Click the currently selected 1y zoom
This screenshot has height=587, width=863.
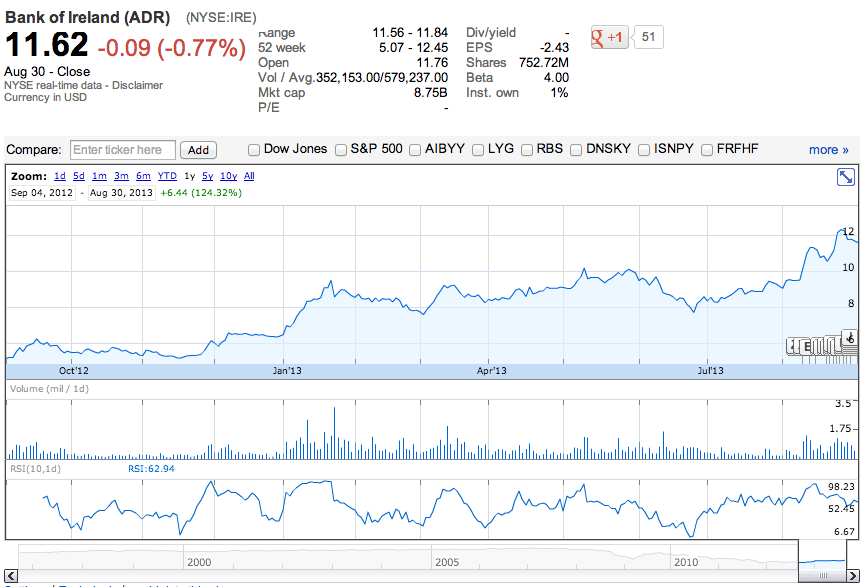(189, 176)
